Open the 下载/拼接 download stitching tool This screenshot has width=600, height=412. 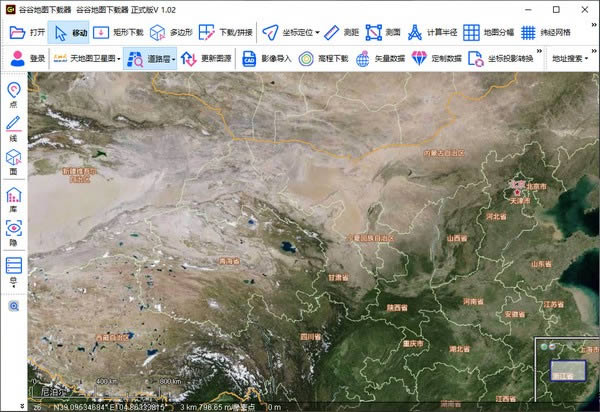(x=226, y=33)
